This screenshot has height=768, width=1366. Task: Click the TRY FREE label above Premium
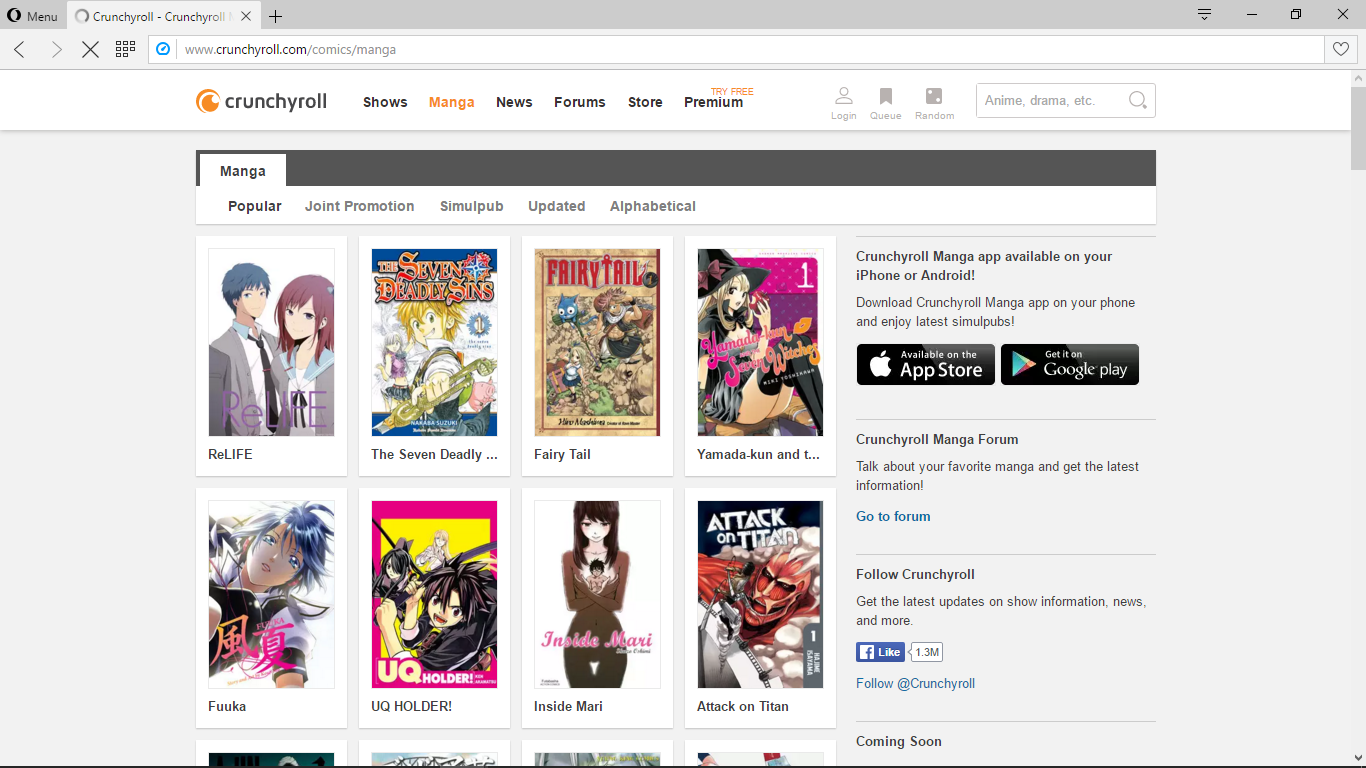point(732,91)
